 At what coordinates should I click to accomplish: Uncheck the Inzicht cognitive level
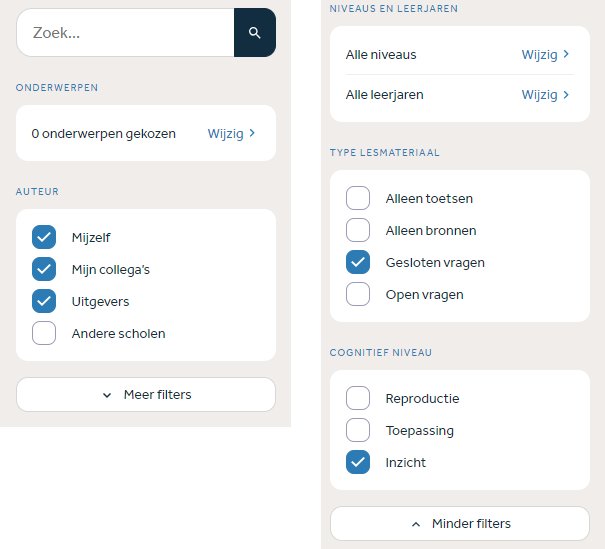[358, 462]
